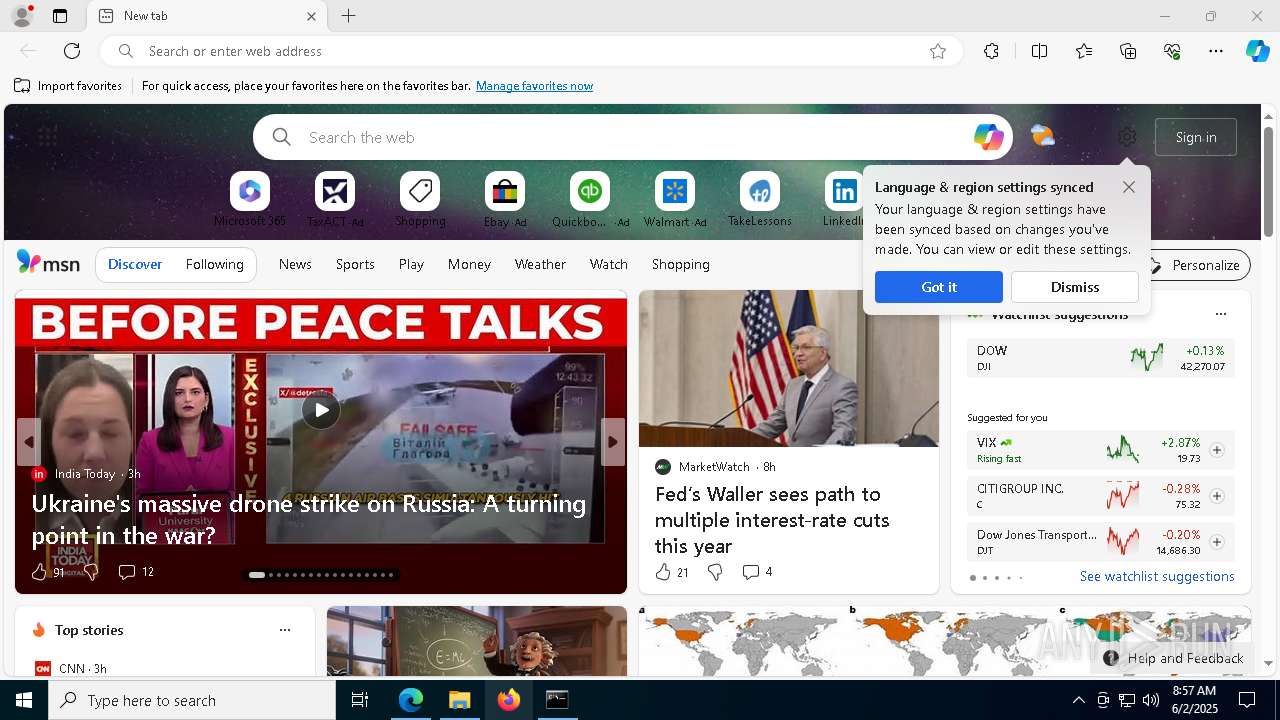Show next carousel story arrow

click(x=613, y=442)
